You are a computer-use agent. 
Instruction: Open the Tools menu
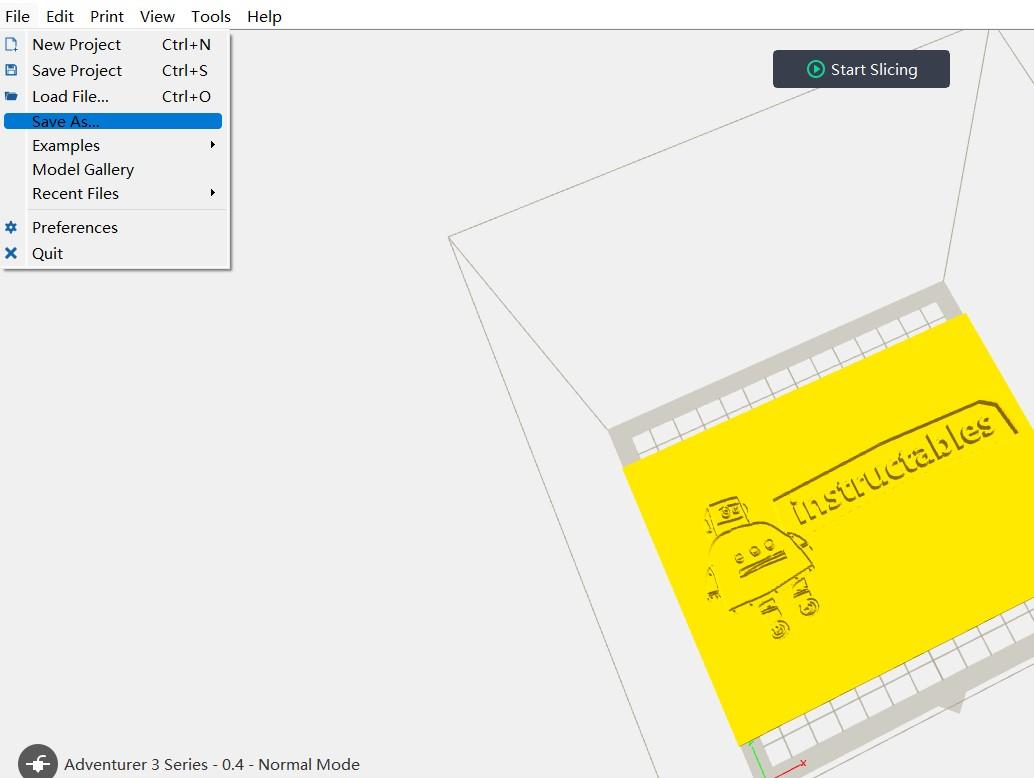coord(211,16)
